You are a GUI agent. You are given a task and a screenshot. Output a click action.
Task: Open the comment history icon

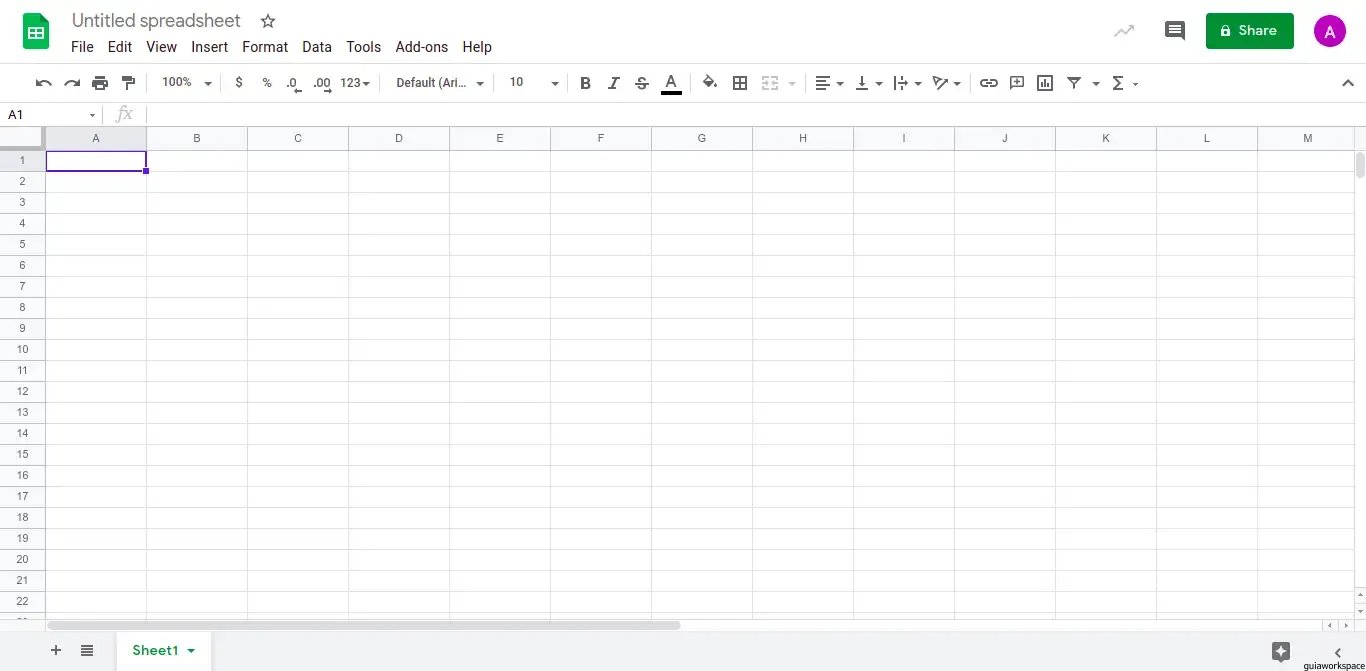tap(1175, 31)
